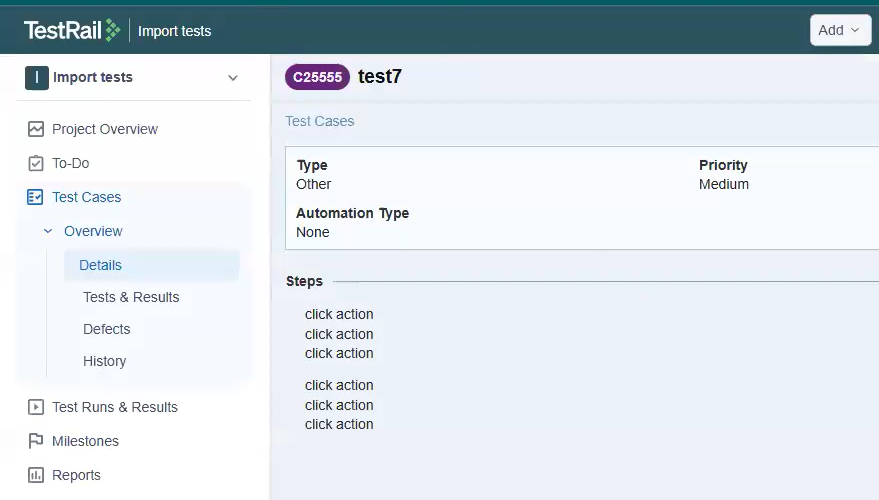Click the To-Do clipboard icon

36,163
